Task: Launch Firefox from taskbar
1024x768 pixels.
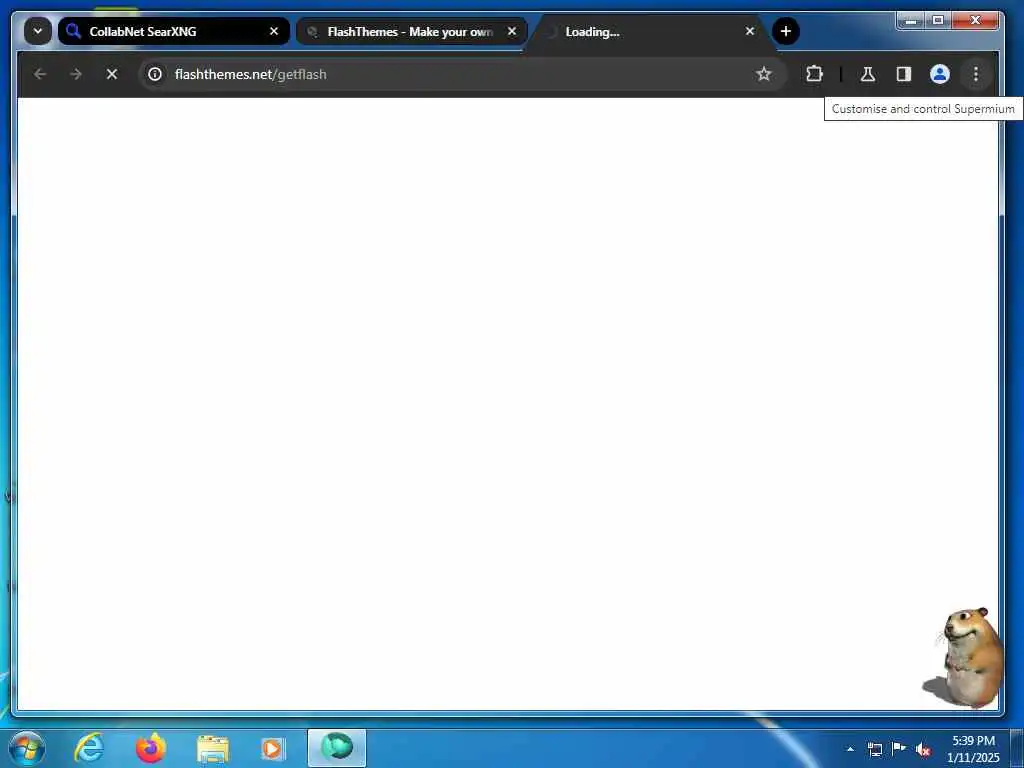Action: tap(151, 748)
